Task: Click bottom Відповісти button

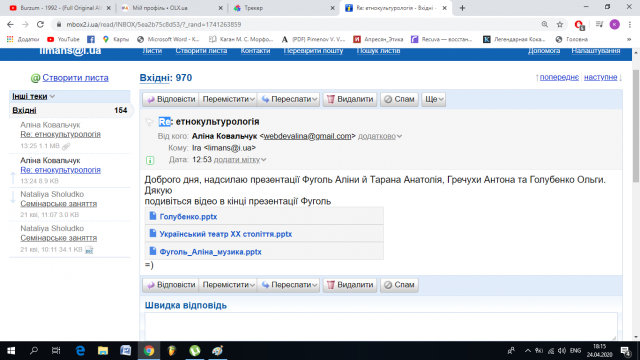Action: click(171, 285)
